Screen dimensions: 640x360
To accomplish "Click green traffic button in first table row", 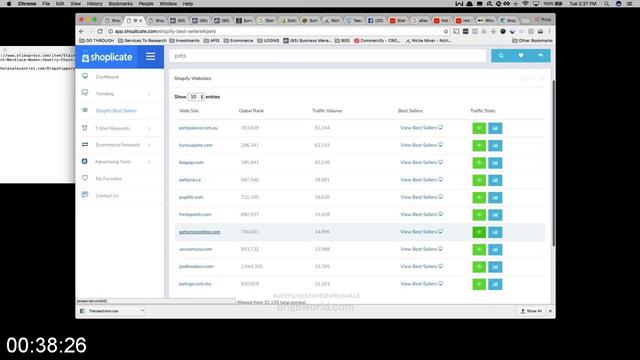I will (479, 128).
